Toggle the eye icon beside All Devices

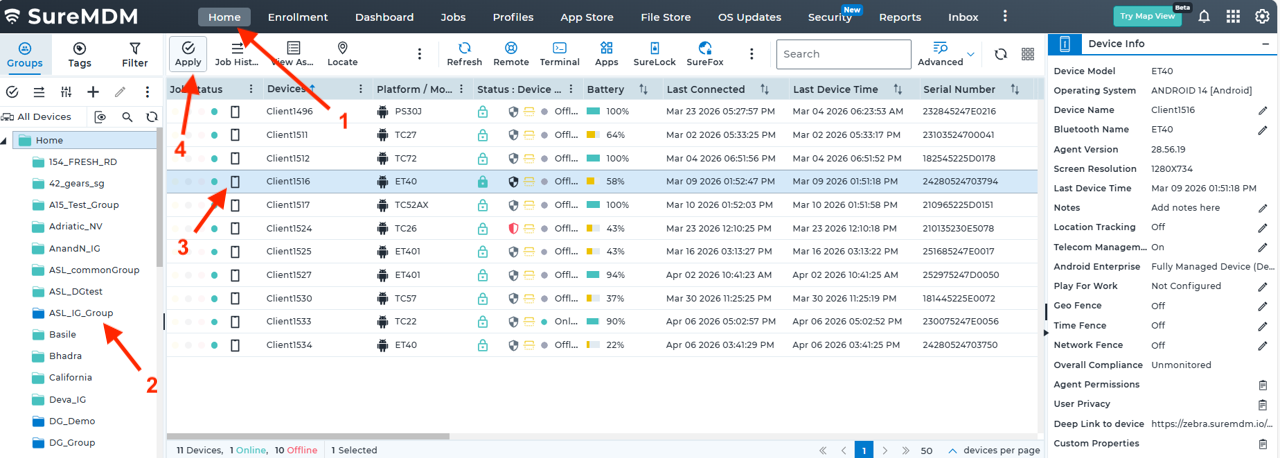100,117
